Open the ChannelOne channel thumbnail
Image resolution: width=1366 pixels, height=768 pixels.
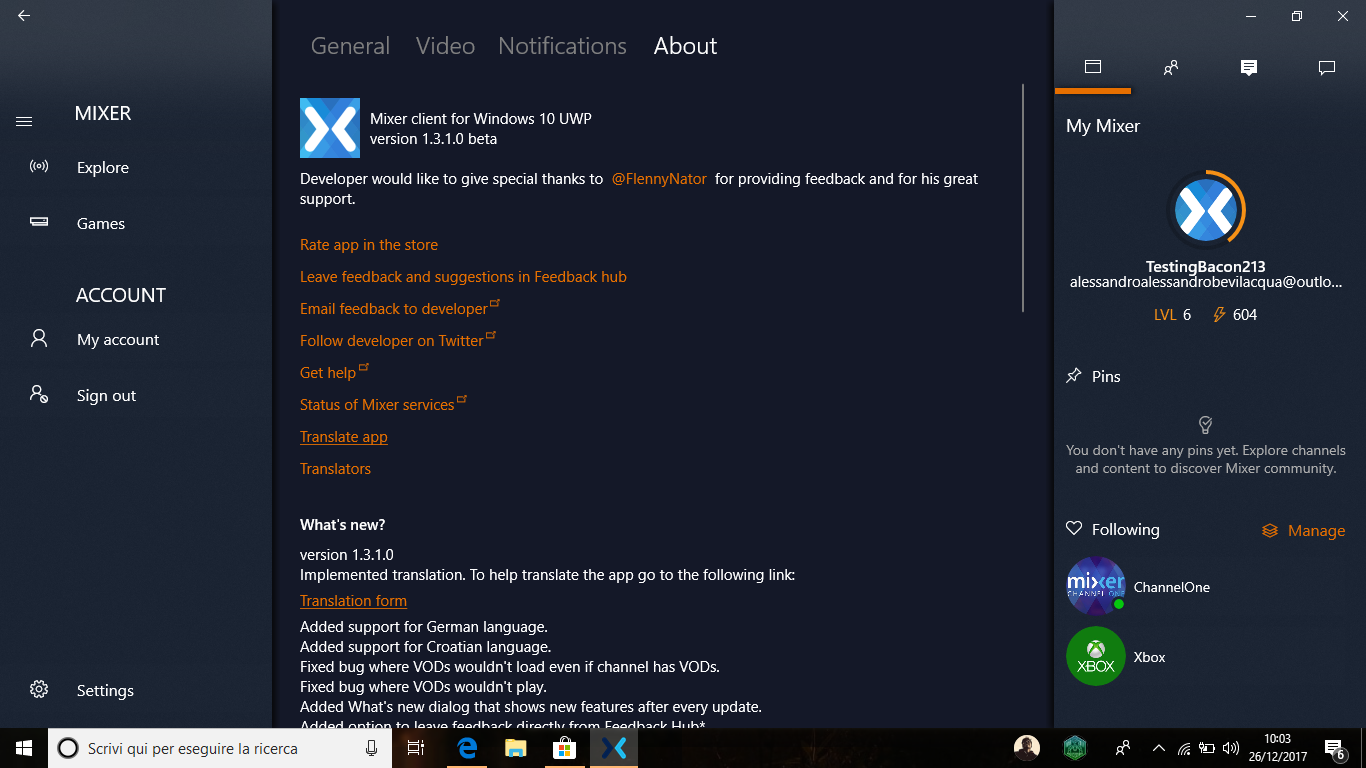tap(1096, 586)
